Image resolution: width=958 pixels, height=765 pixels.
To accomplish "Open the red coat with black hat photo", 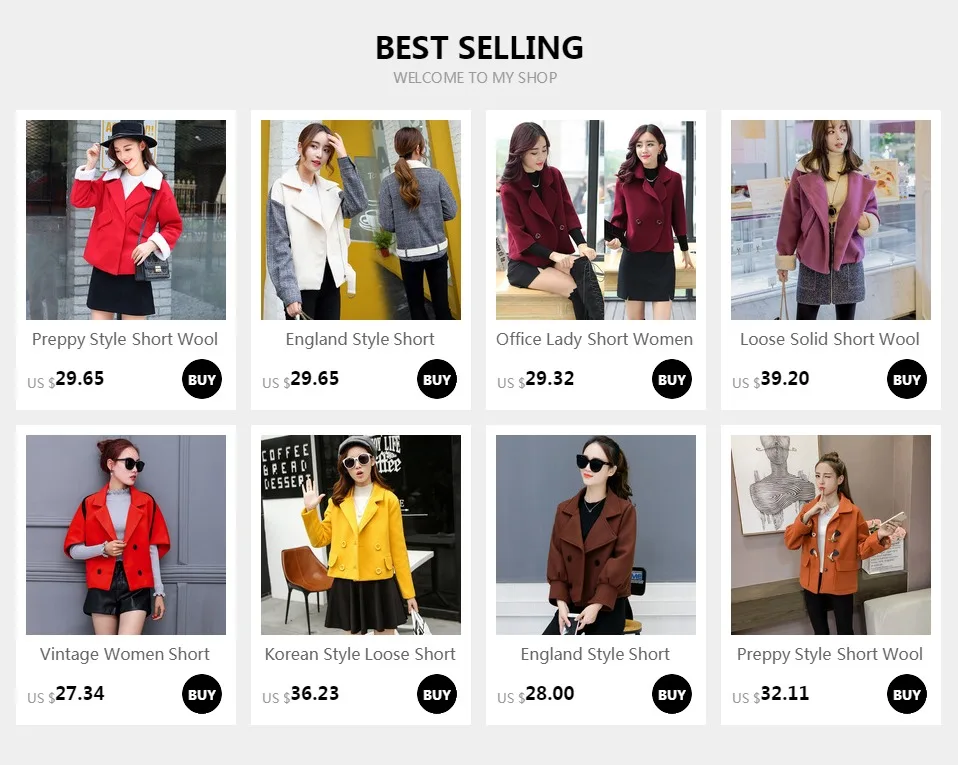I will coord(126,220).
